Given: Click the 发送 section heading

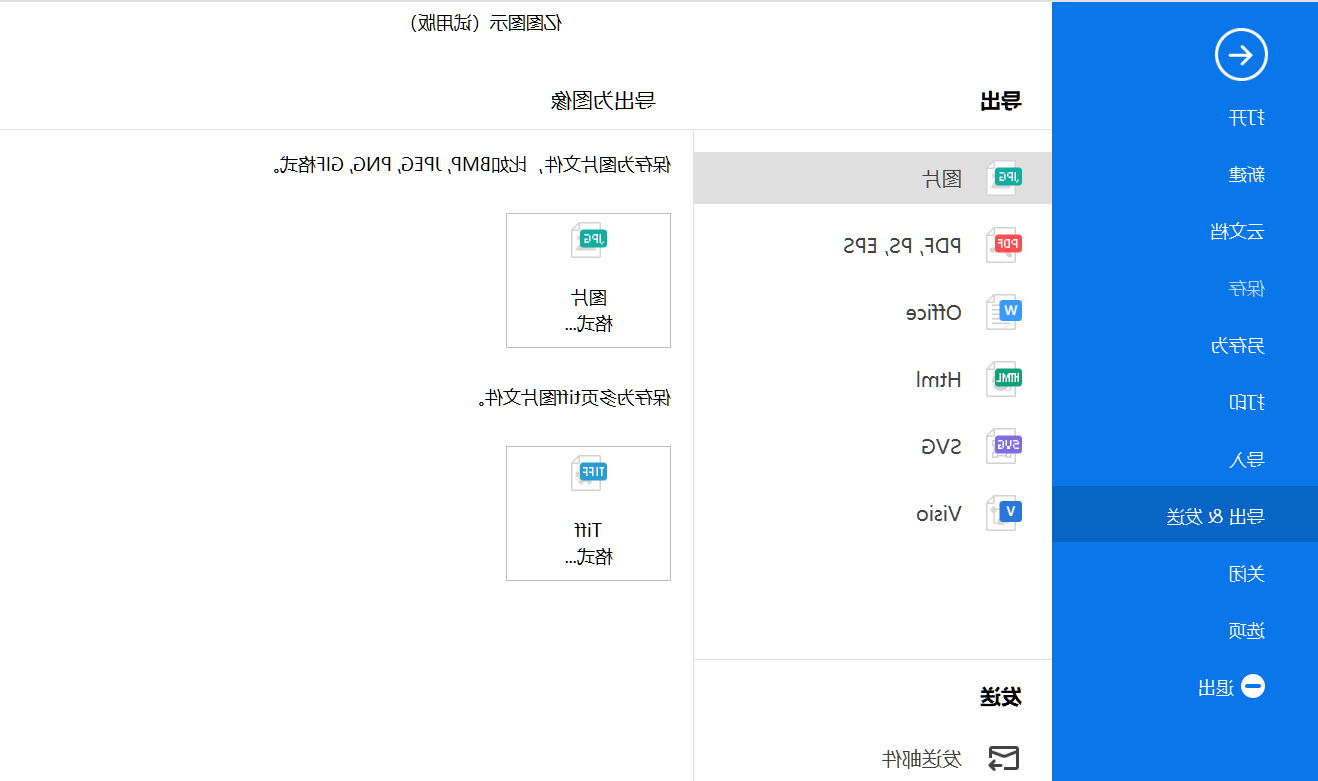Looking at the screenshot, I should click(1001, 698).
